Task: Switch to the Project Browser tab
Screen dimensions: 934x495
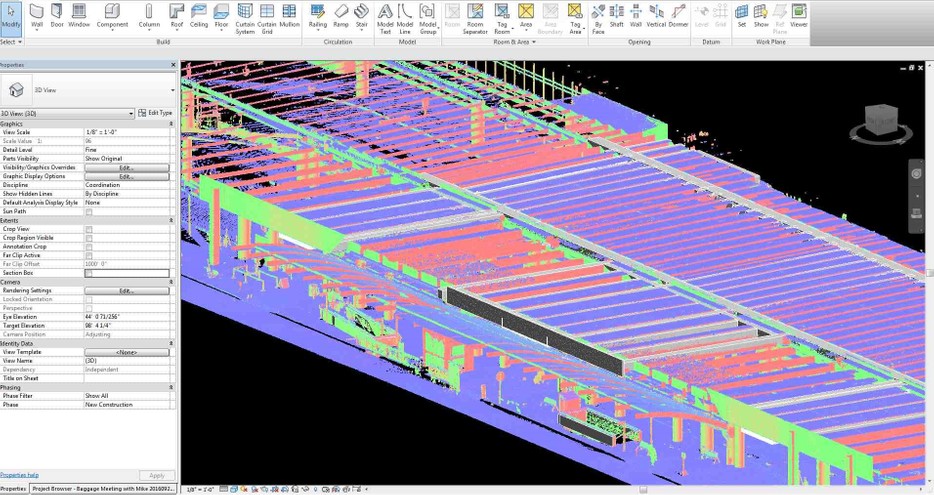Action: tap(103, 489)
